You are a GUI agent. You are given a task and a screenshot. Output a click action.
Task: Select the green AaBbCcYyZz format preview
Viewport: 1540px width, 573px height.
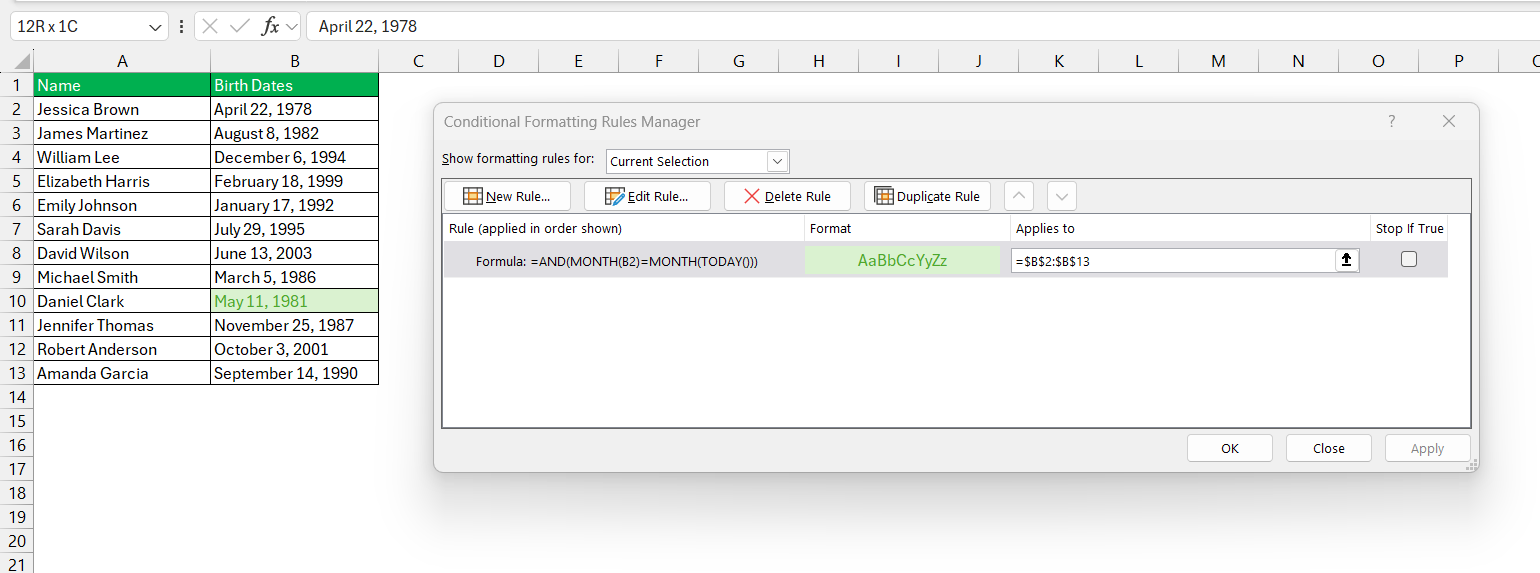click(902, 260)
